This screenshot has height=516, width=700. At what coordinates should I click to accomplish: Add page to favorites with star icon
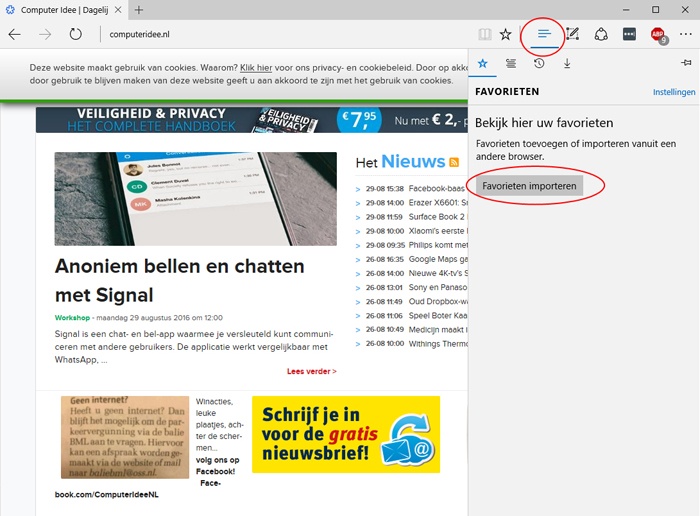[x=505, y=34]
